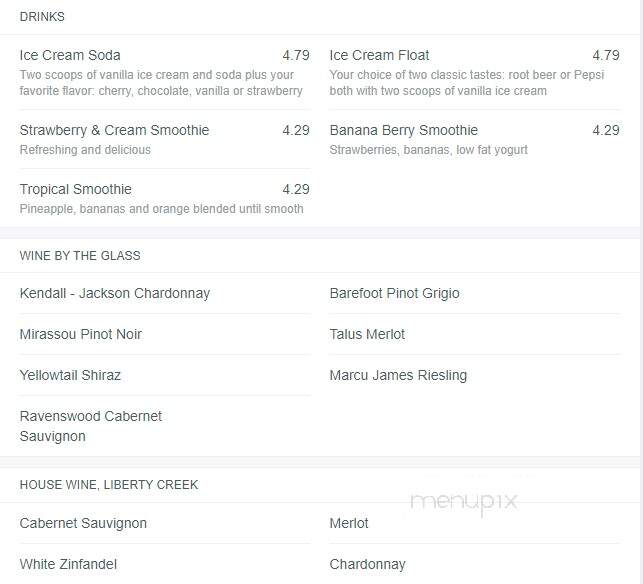This screenshot has height=584, width=643.
Task: Click the menupix watermark logo
Action: 464,503
